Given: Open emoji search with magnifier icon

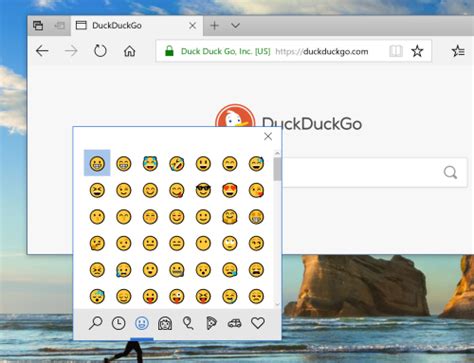Looking at the screenshot, I should (x=95, y=323).
